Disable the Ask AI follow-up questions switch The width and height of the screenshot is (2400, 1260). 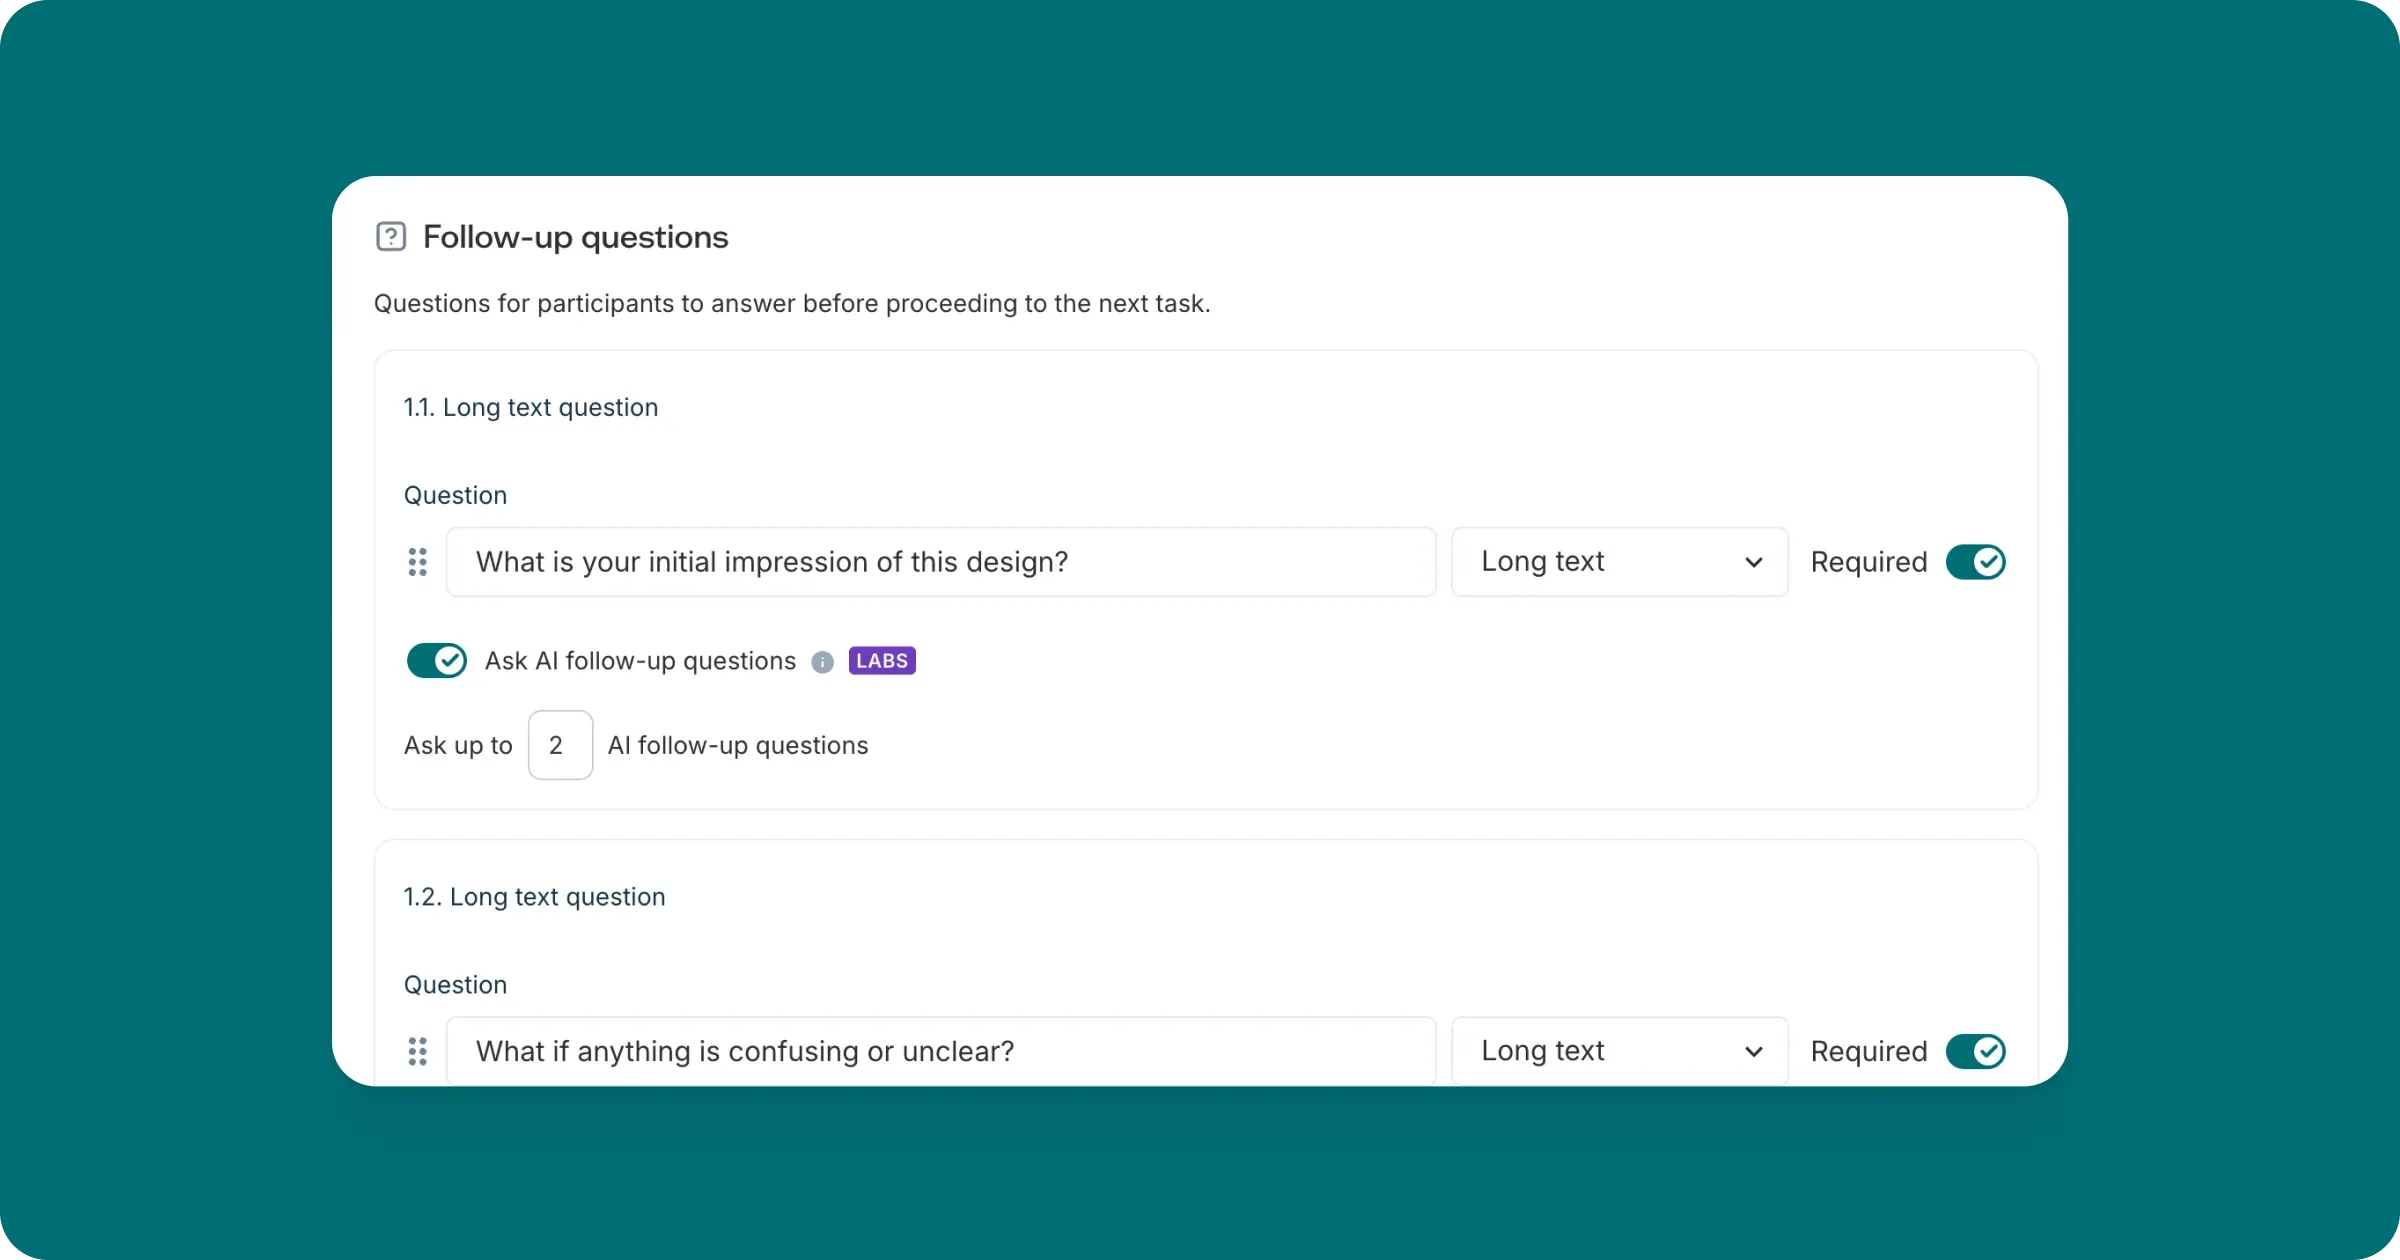(x=437, y=661)
